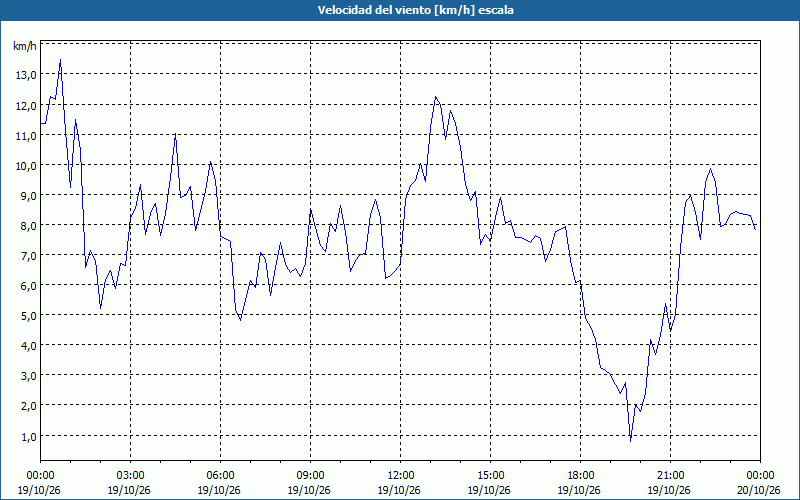Select the 13,0 value on the speed axis

(26, 75)
